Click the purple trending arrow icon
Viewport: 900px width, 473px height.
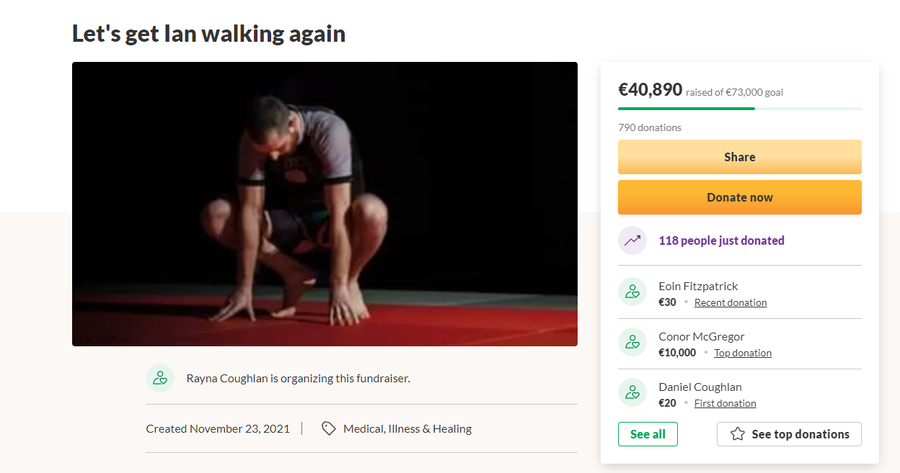click(x=632, y=240)
